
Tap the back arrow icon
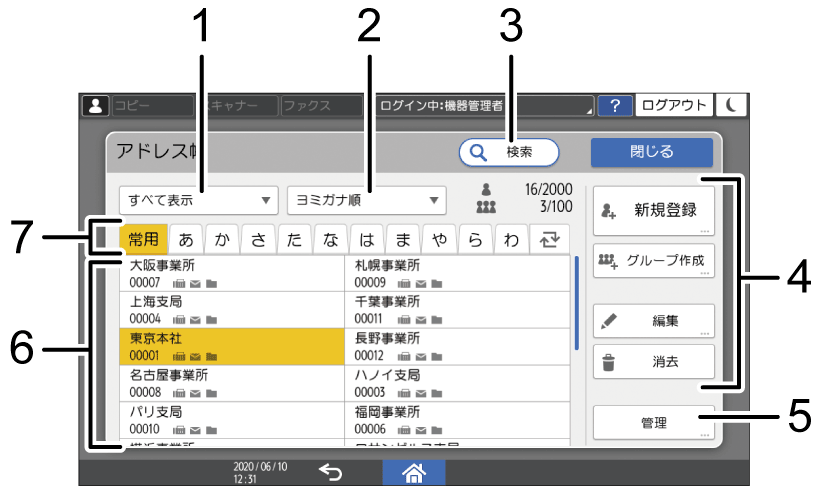331,473
